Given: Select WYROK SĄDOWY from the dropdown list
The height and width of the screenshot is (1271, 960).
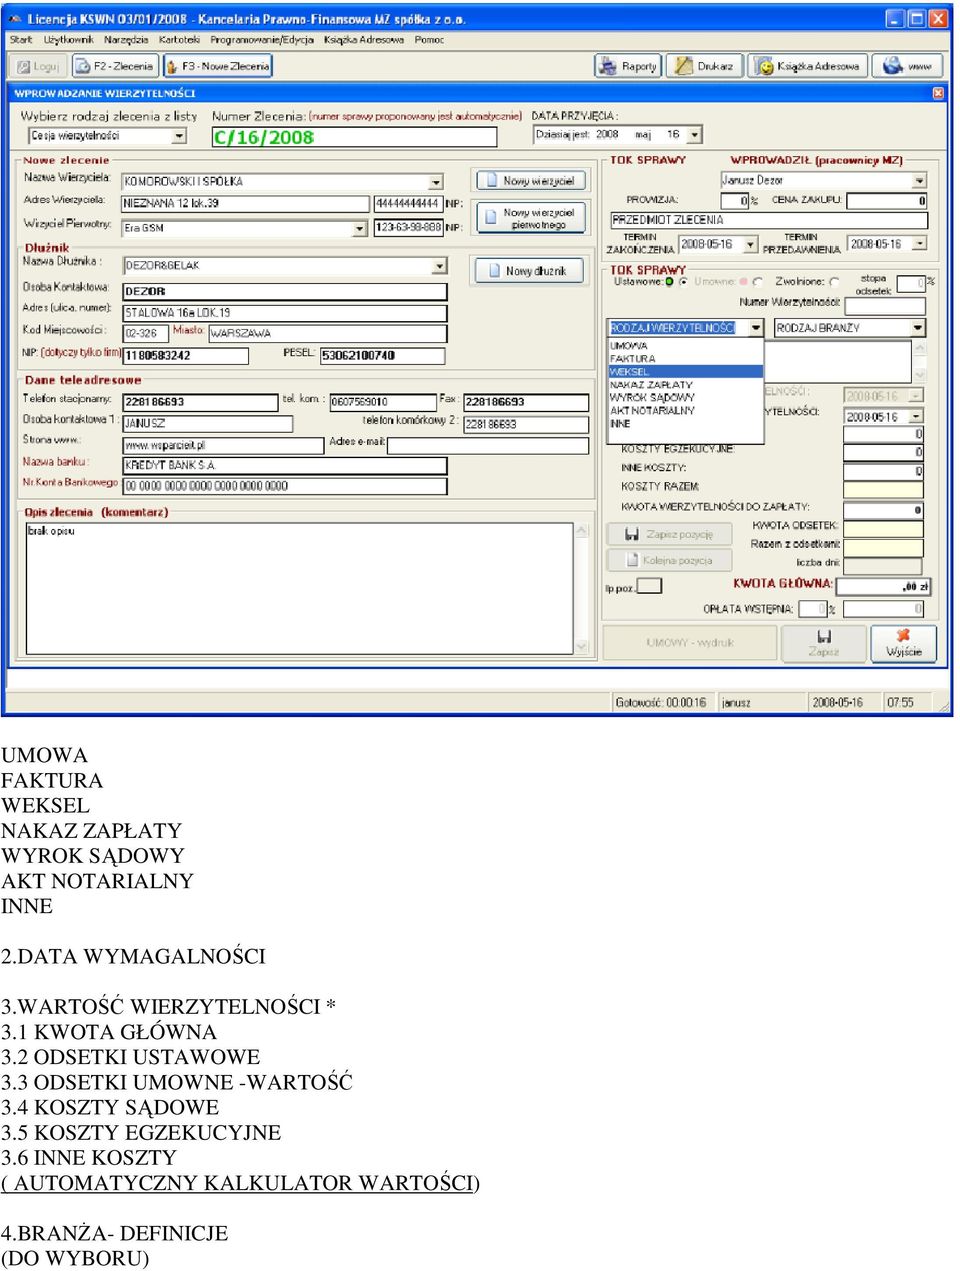Looking at the screenshot, I should [x=686, y=398].
